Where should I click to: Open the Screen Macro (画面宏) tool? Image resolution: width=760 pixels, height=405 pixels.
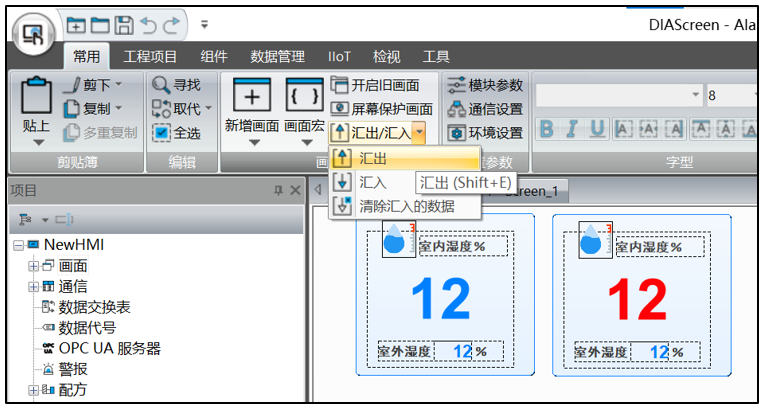[304, 98]
